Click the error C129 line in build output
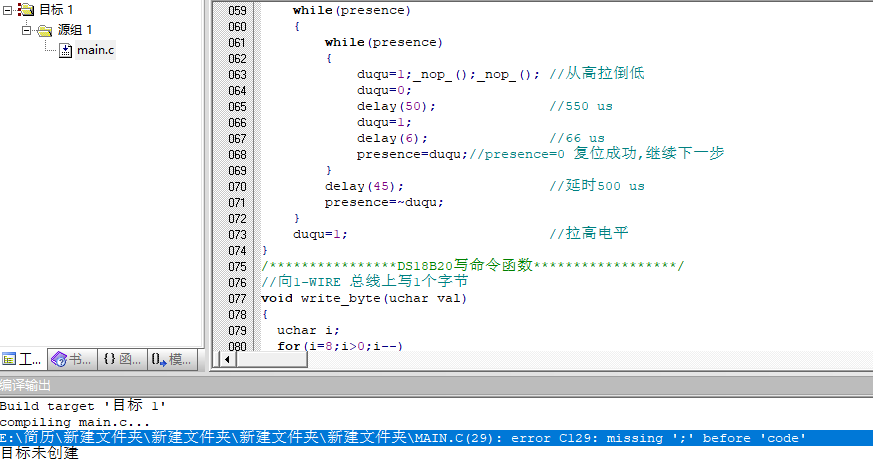The height and width of the screenshot is (473, 873). 400,438
